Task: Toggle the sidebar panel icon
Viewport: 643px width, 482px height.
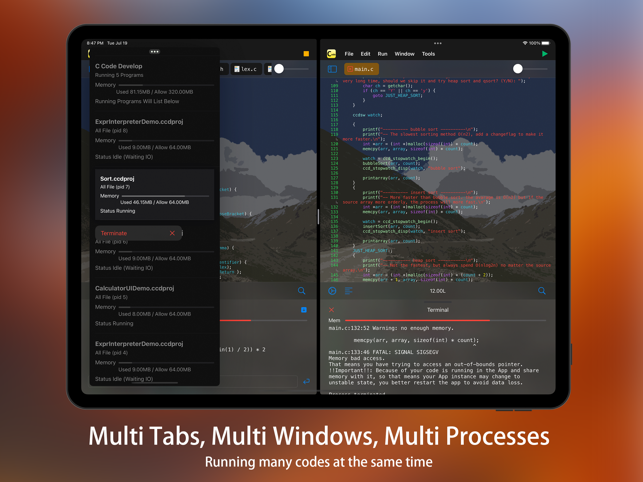Action: [x=332, y=69]
